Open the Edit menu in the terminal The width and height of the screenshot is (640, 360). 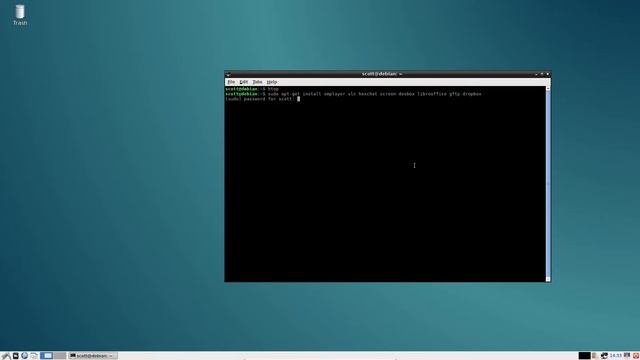coord(244,82)
